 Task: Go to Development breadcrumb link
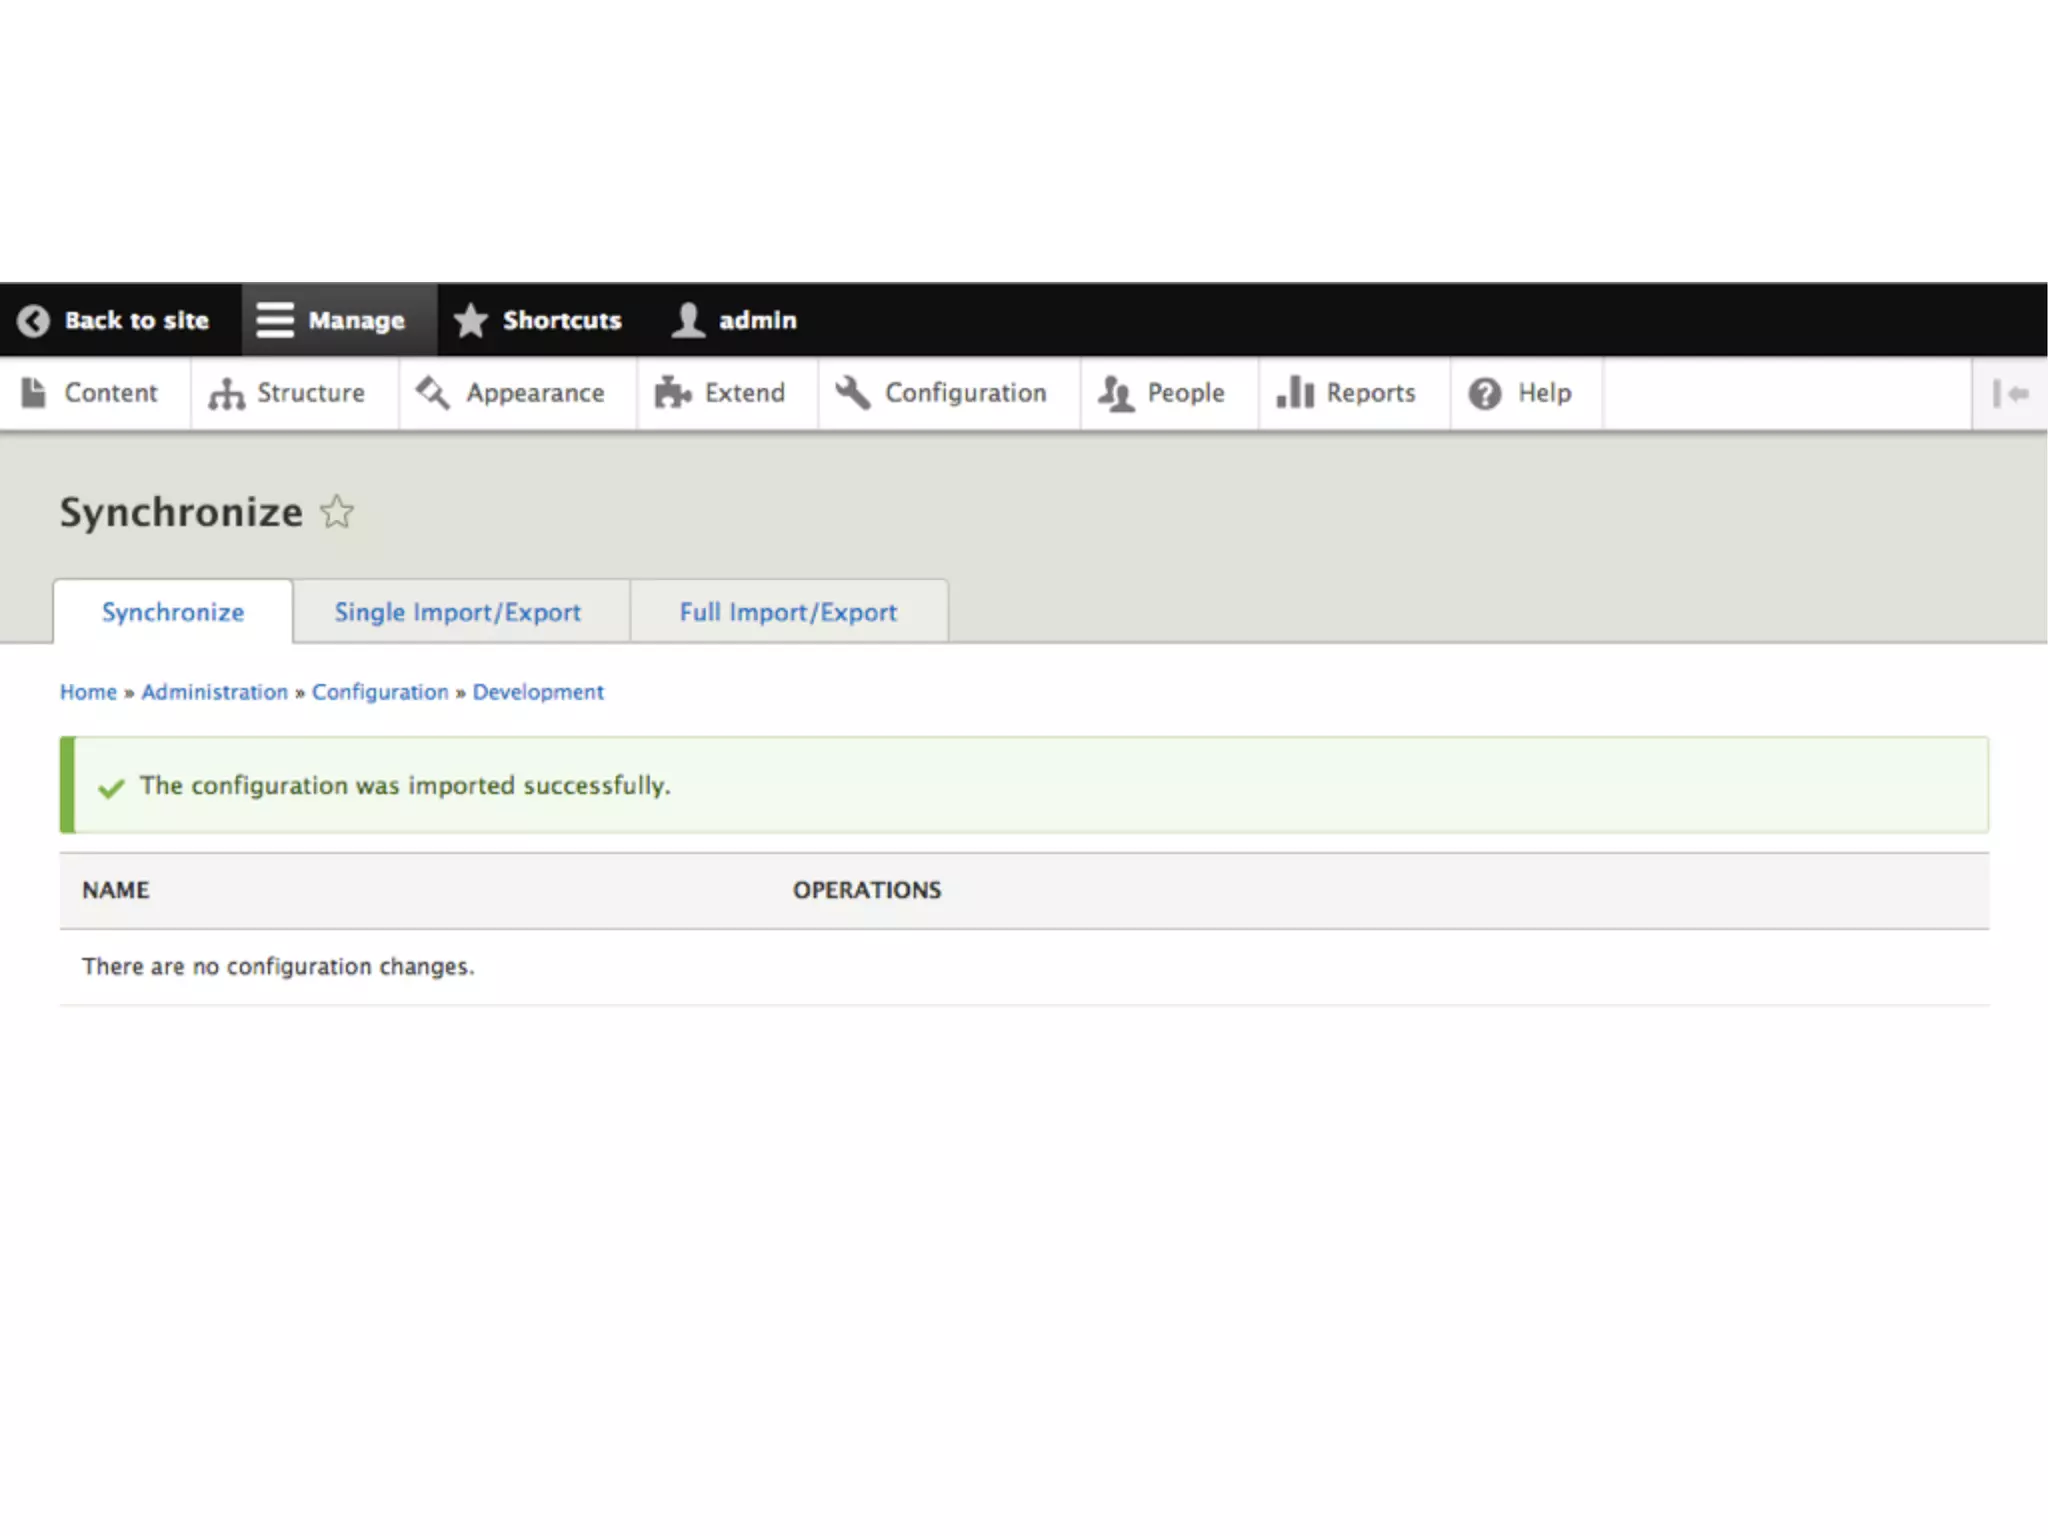538,692
